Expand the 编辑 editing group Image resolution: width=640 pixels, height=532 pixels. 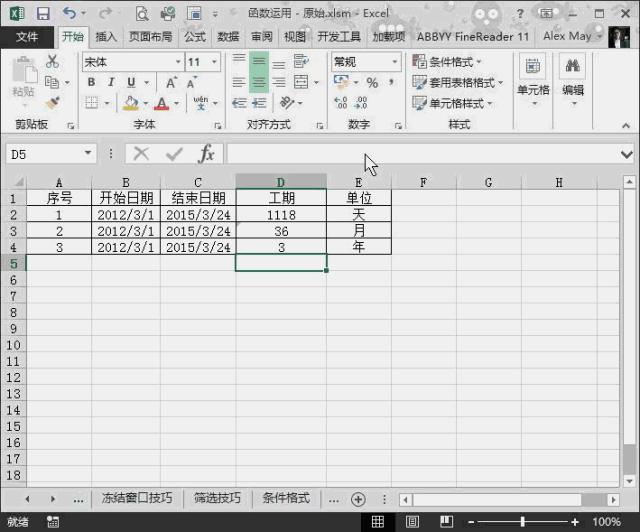click(x=573, y=81)
